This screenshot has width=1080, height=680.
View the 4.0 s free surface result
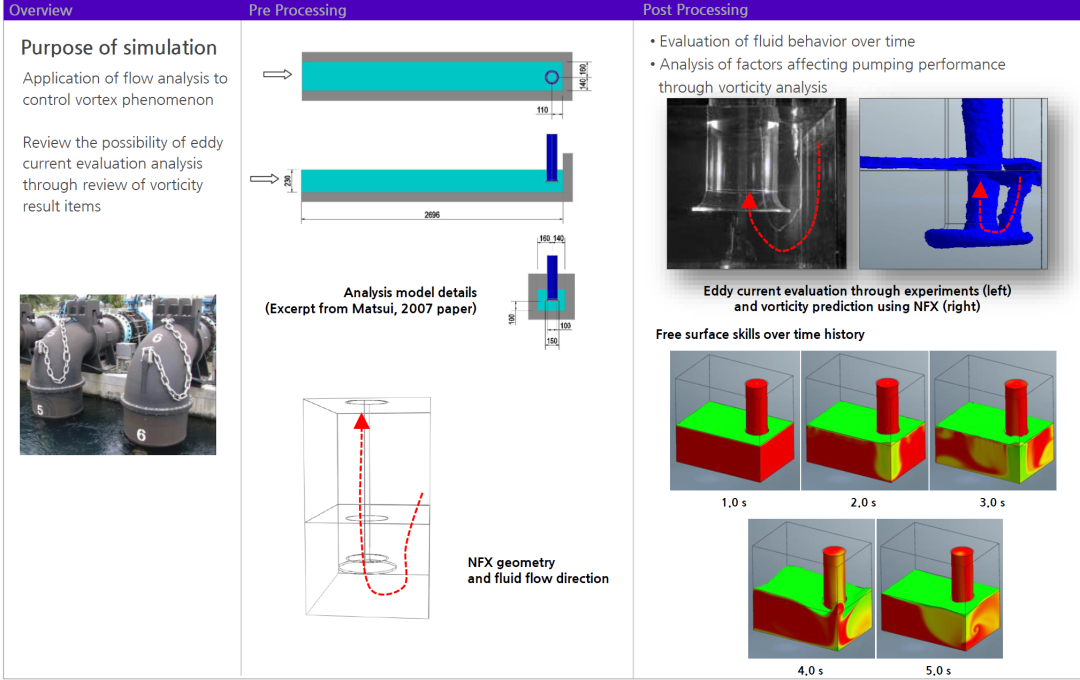(811, 589)
